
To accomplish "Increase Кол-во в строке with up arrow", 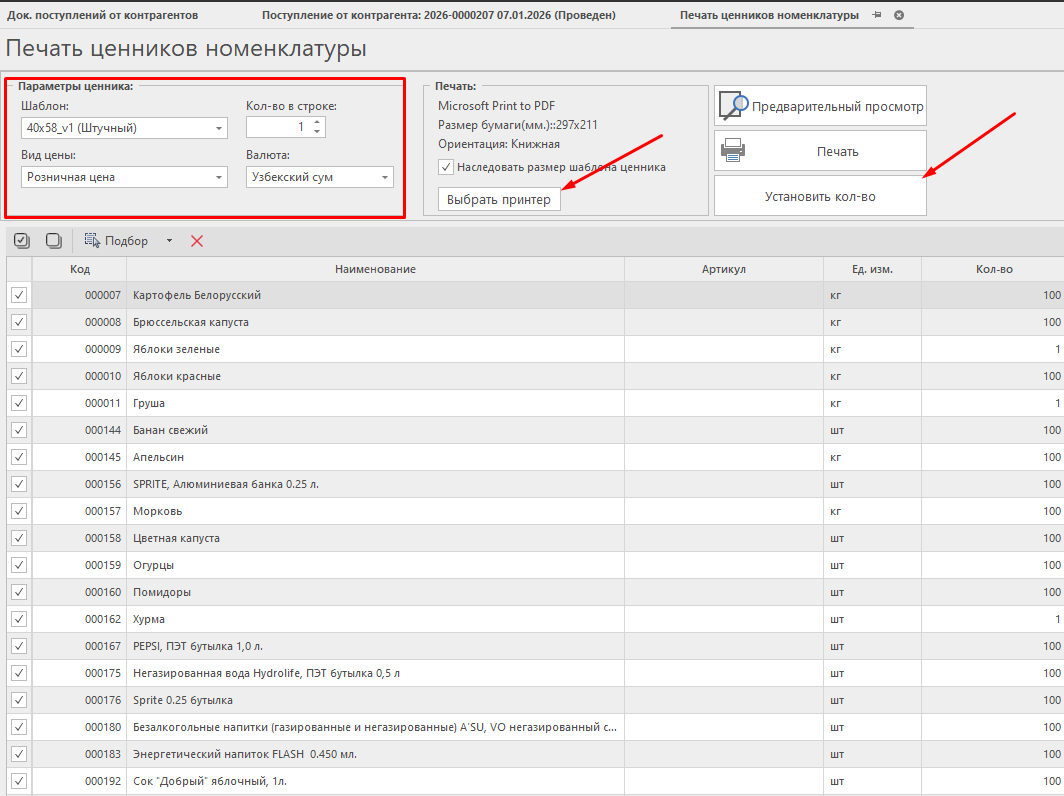I will pos(317,123).
